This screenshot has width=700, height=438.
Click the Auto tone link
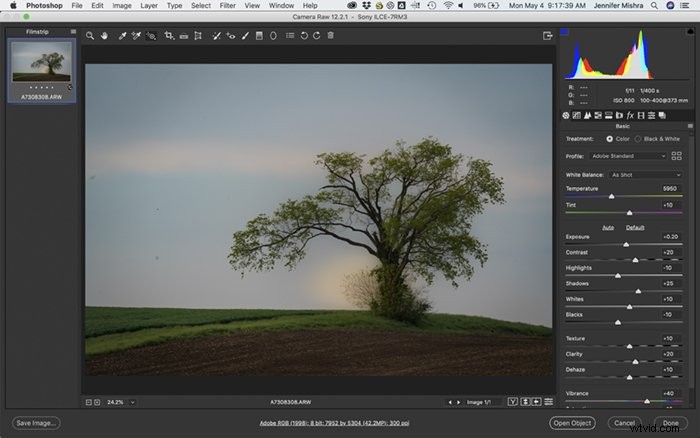(x=608, y=228)
